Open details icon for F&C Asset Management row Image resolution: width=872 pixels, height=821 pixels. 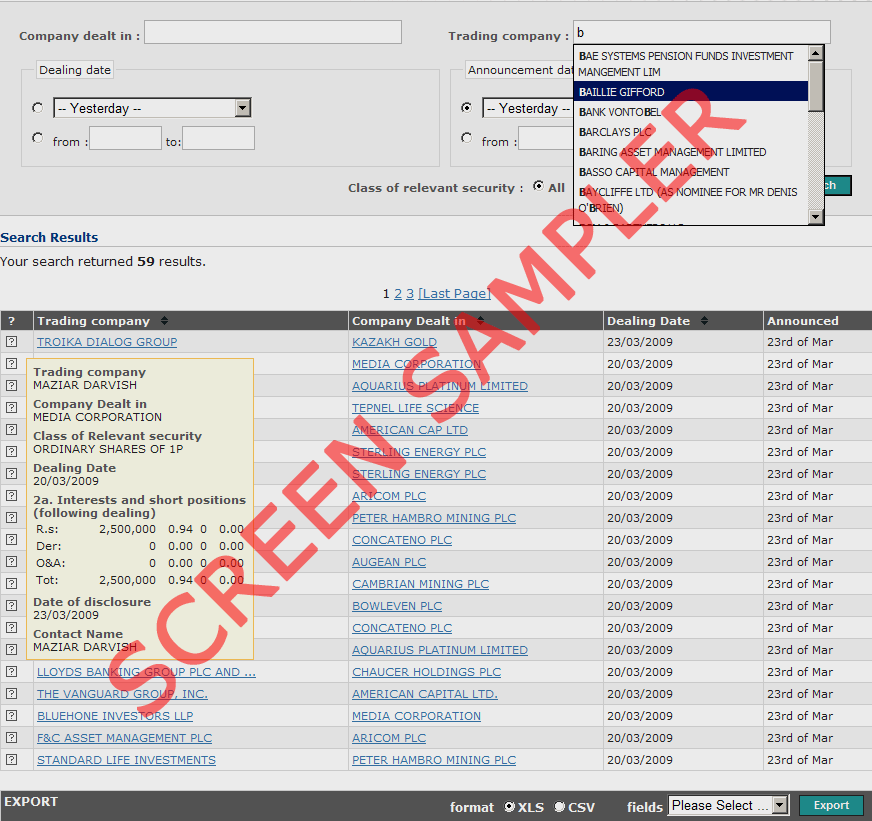(12, 738)
